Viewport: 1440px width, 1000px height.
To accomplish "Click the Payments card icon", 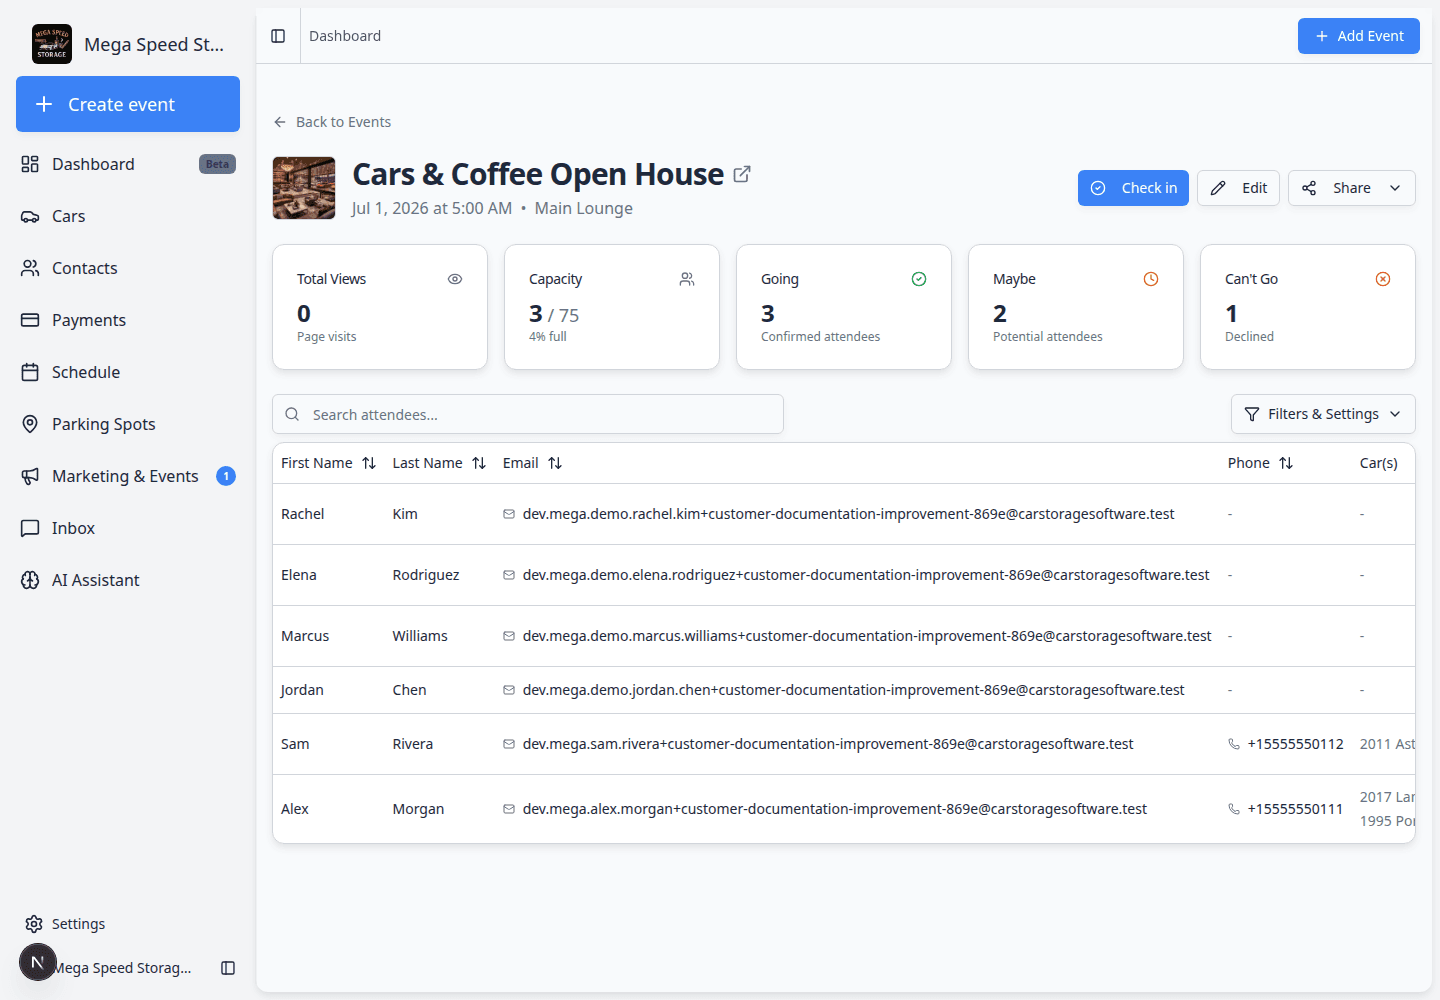I will pyautogui.click(x=30, y=320).
